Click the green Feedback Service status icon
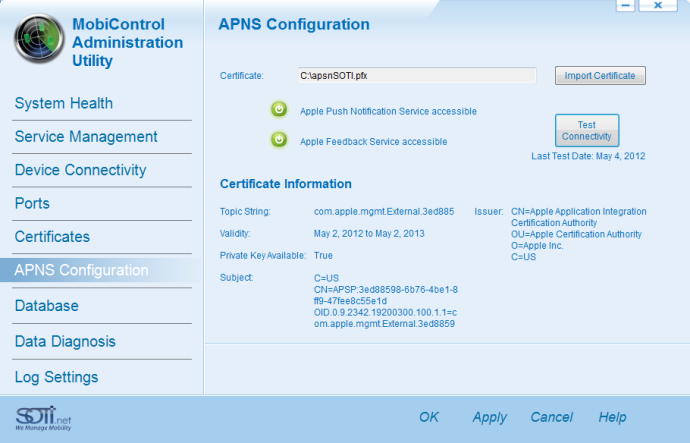Screen dimensions: 690x443 pyautogui.click(x=279, y=139)
